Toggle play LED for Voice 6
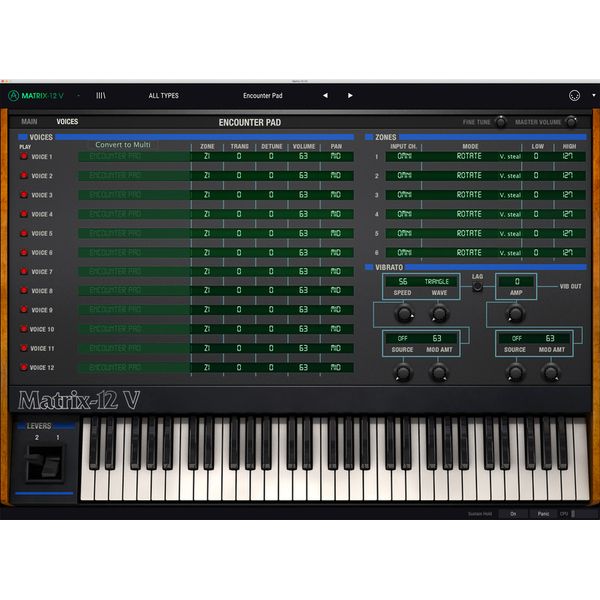The height and width of the screenshot is (600, 600). tap(24, 252)
